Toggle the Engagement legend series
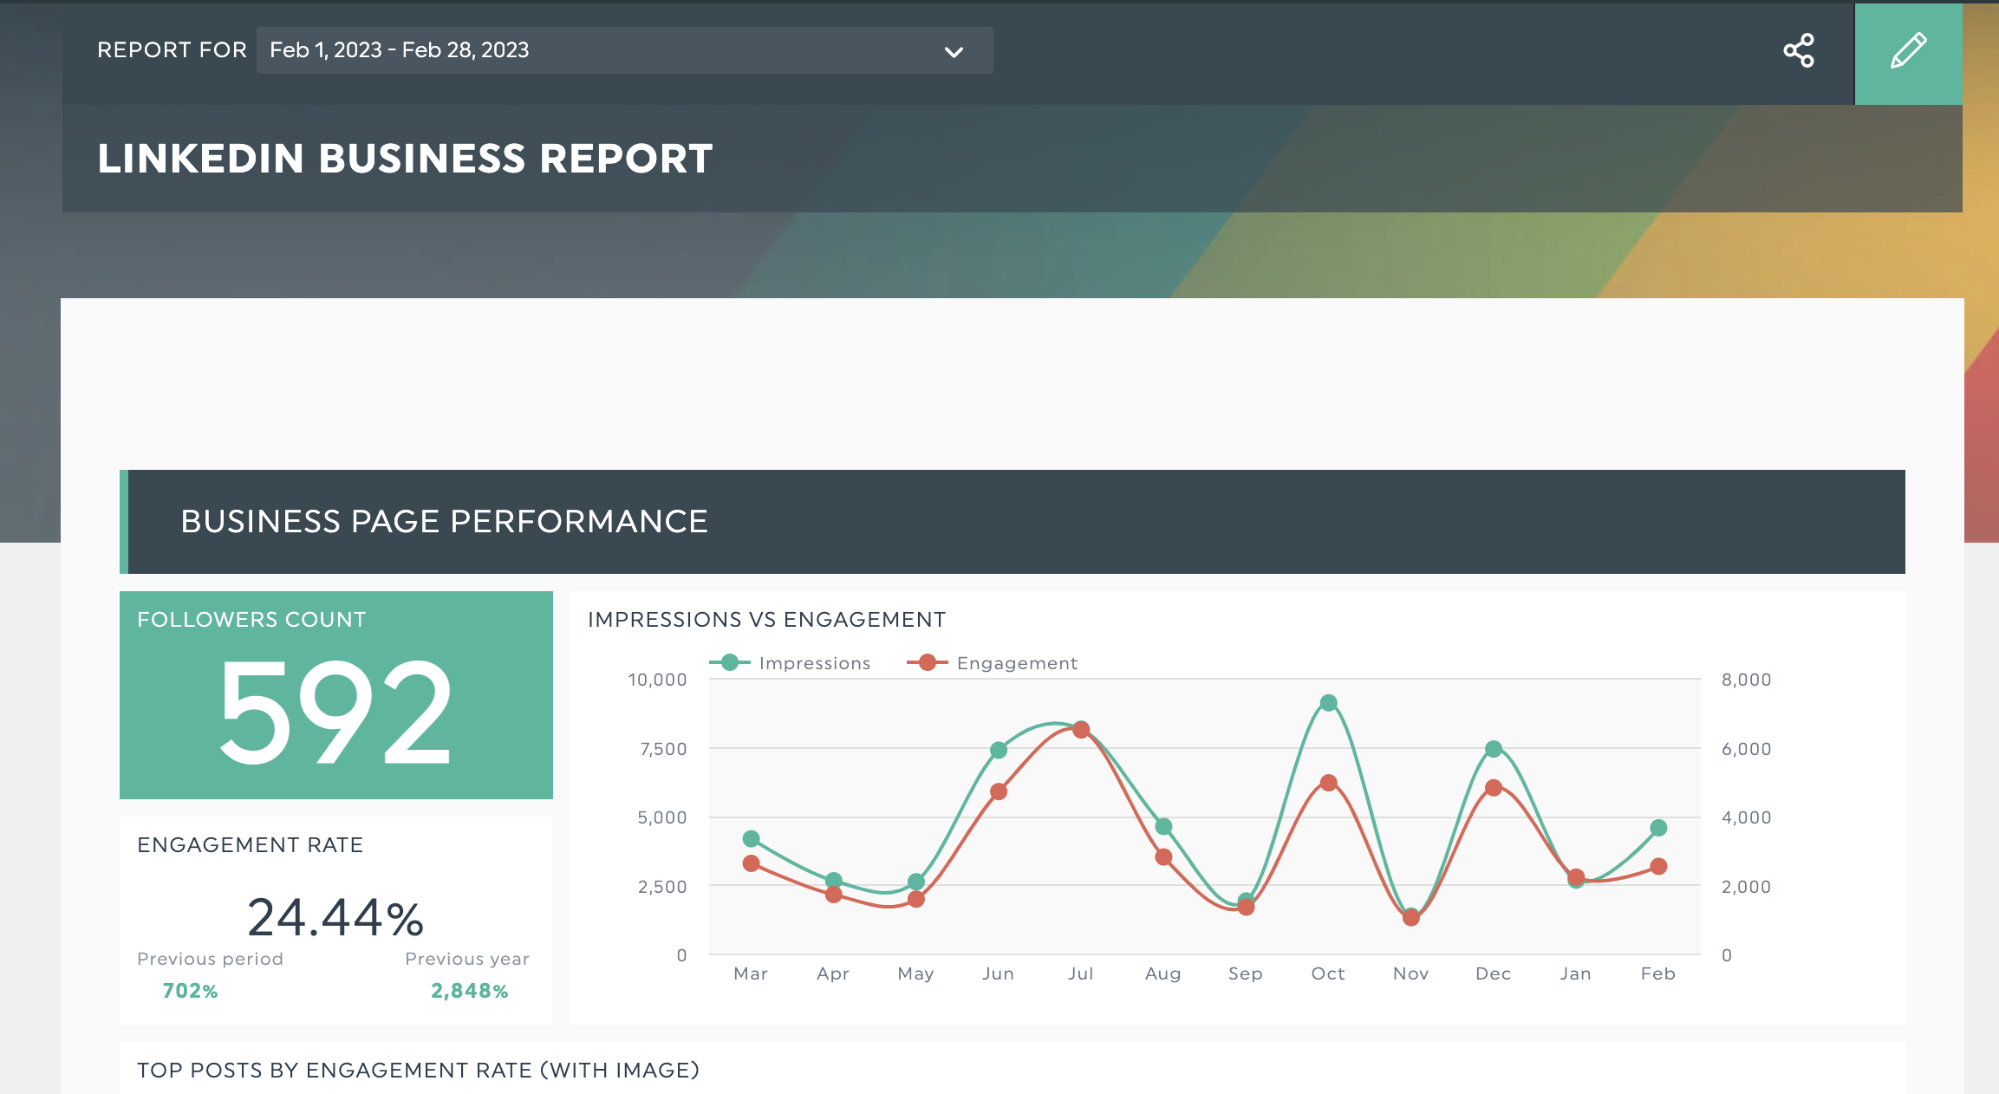Viewport: 1999px width, 1094px height. point(992,663)
